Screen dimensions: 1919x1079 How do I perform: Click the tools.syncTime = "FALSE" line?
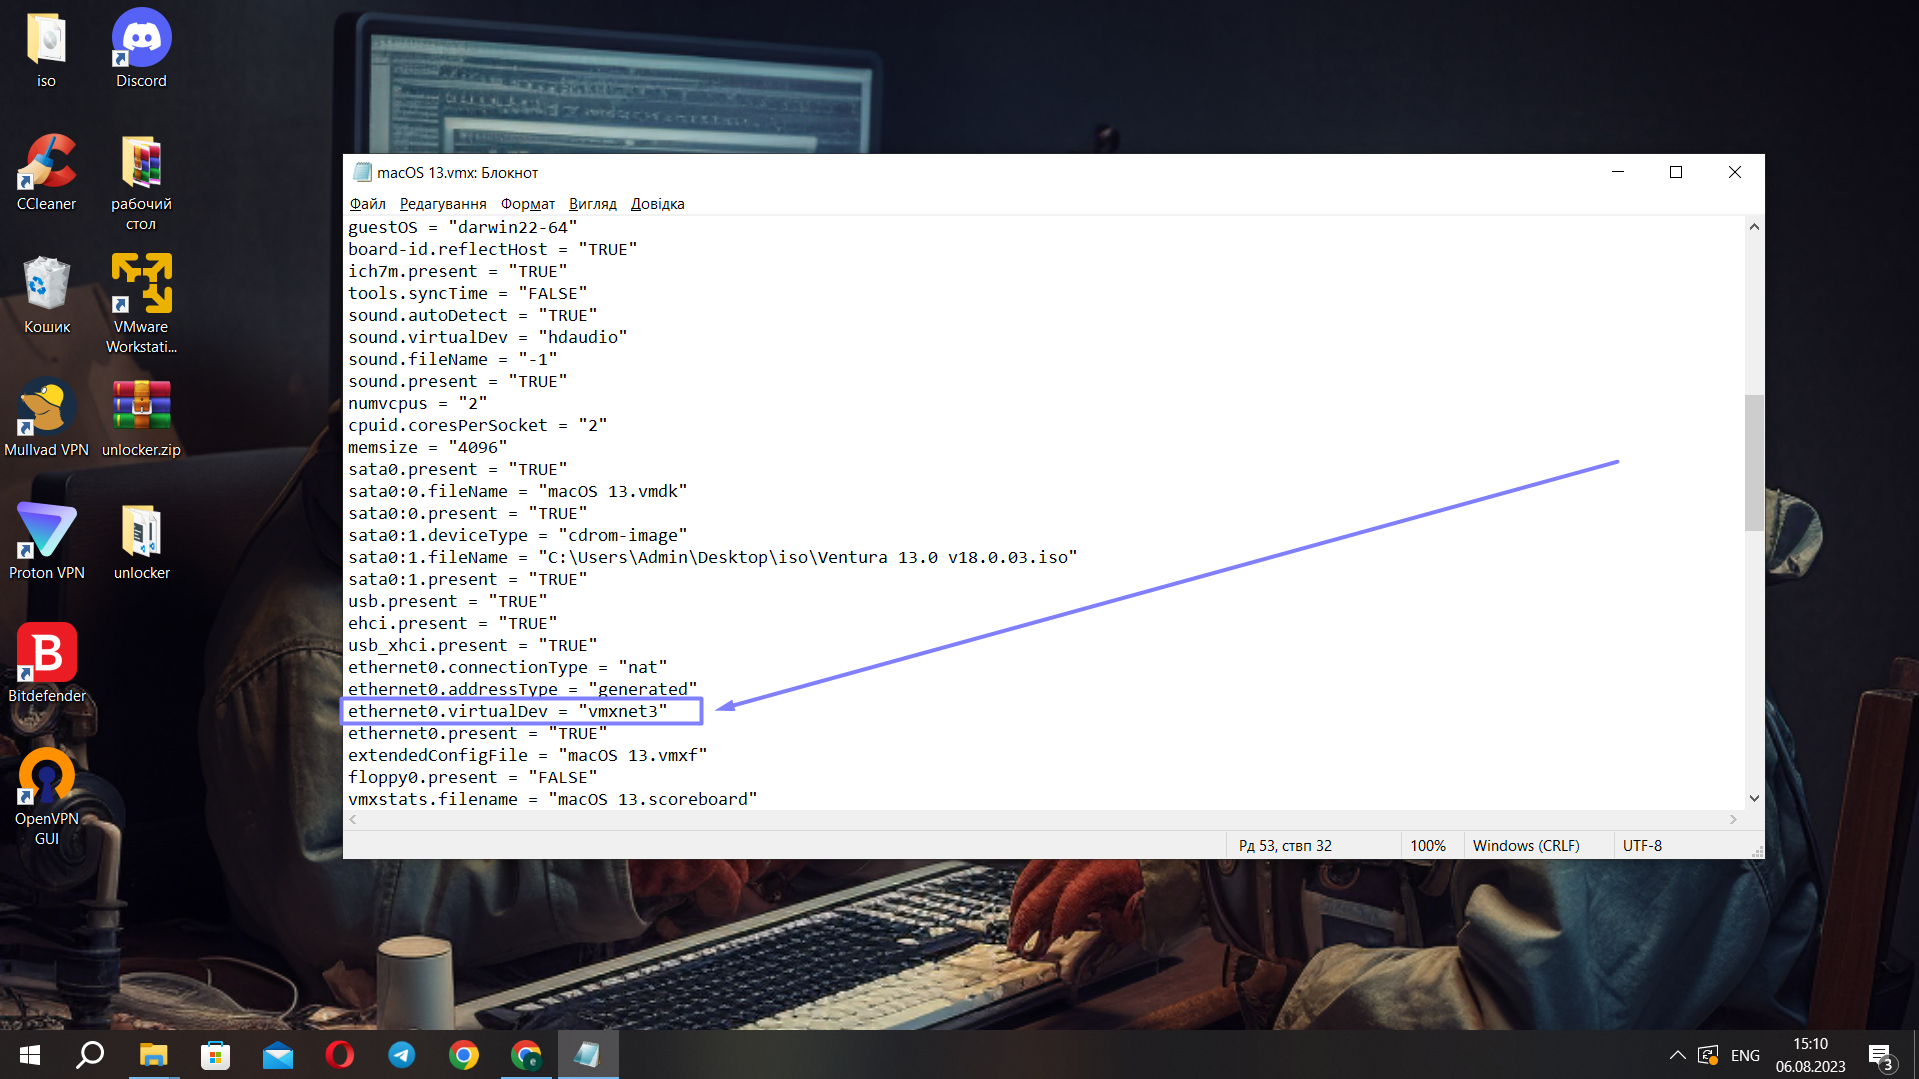pyautogui.click(x=467, y=293)
